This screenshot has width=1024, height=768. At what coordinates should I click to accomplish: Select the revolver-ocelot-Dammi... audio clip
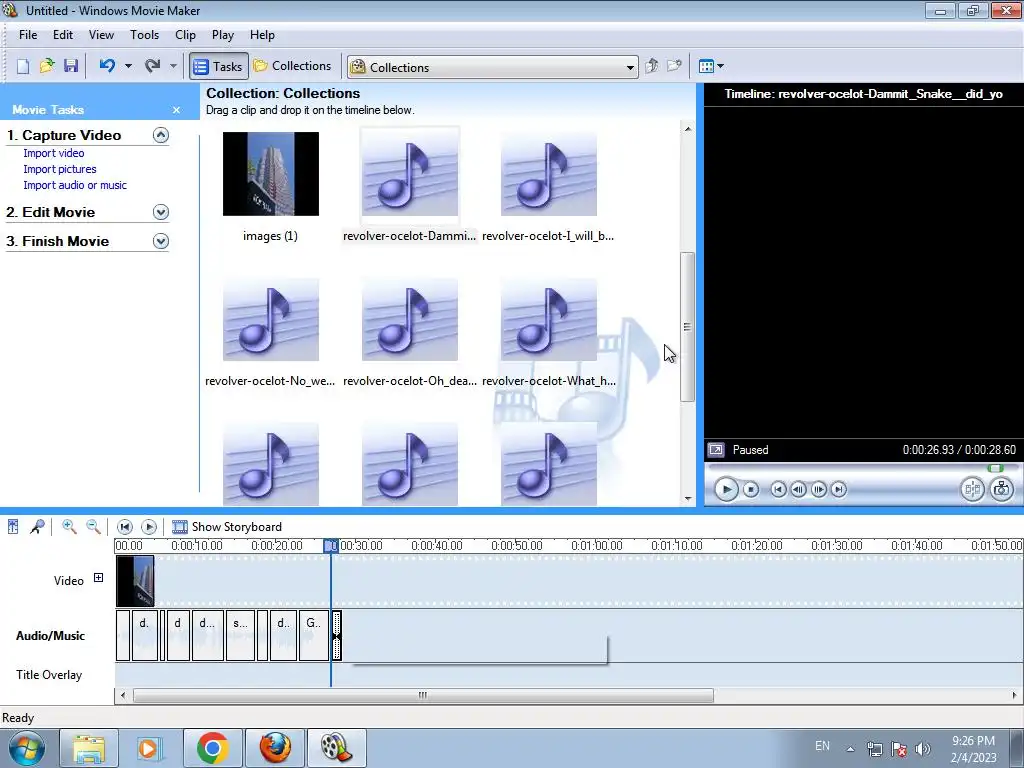[x=410, y=174]
